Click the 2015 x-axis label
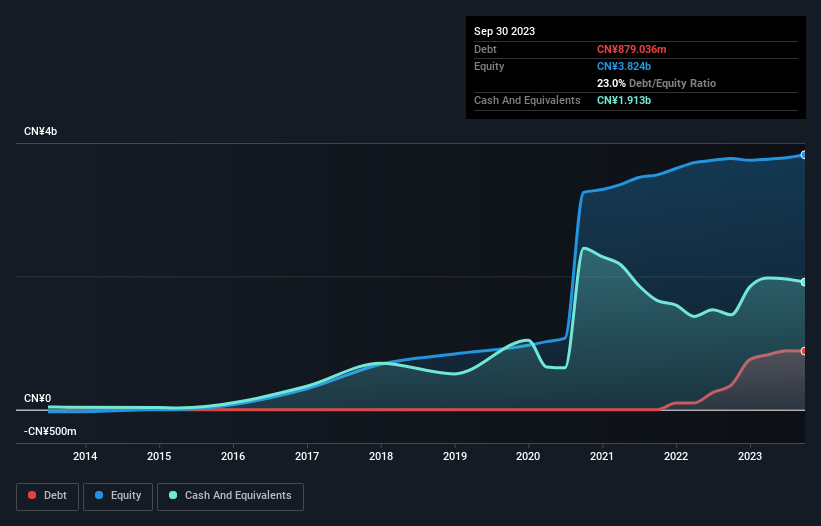Viewport: 821px width, 526px height. pyautogui.click(x=159, y=456)
